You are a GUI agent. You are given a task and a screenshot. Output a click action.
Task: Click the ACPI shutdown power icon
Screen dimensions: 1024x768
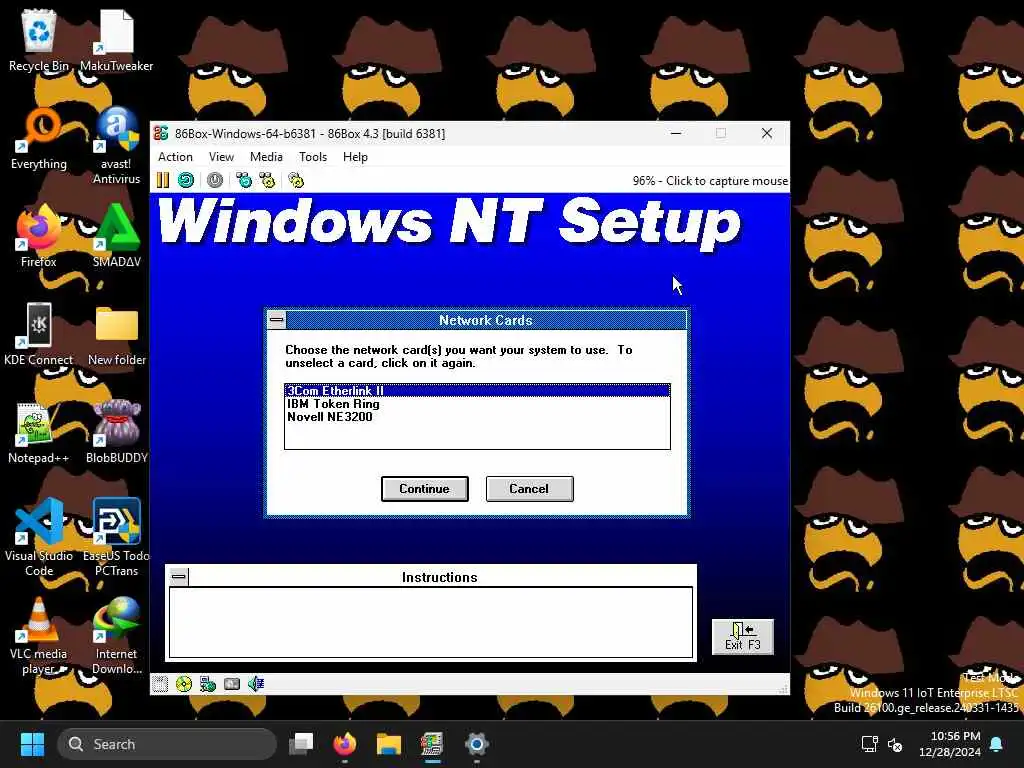pyautogui.click(x=215, y=180)
